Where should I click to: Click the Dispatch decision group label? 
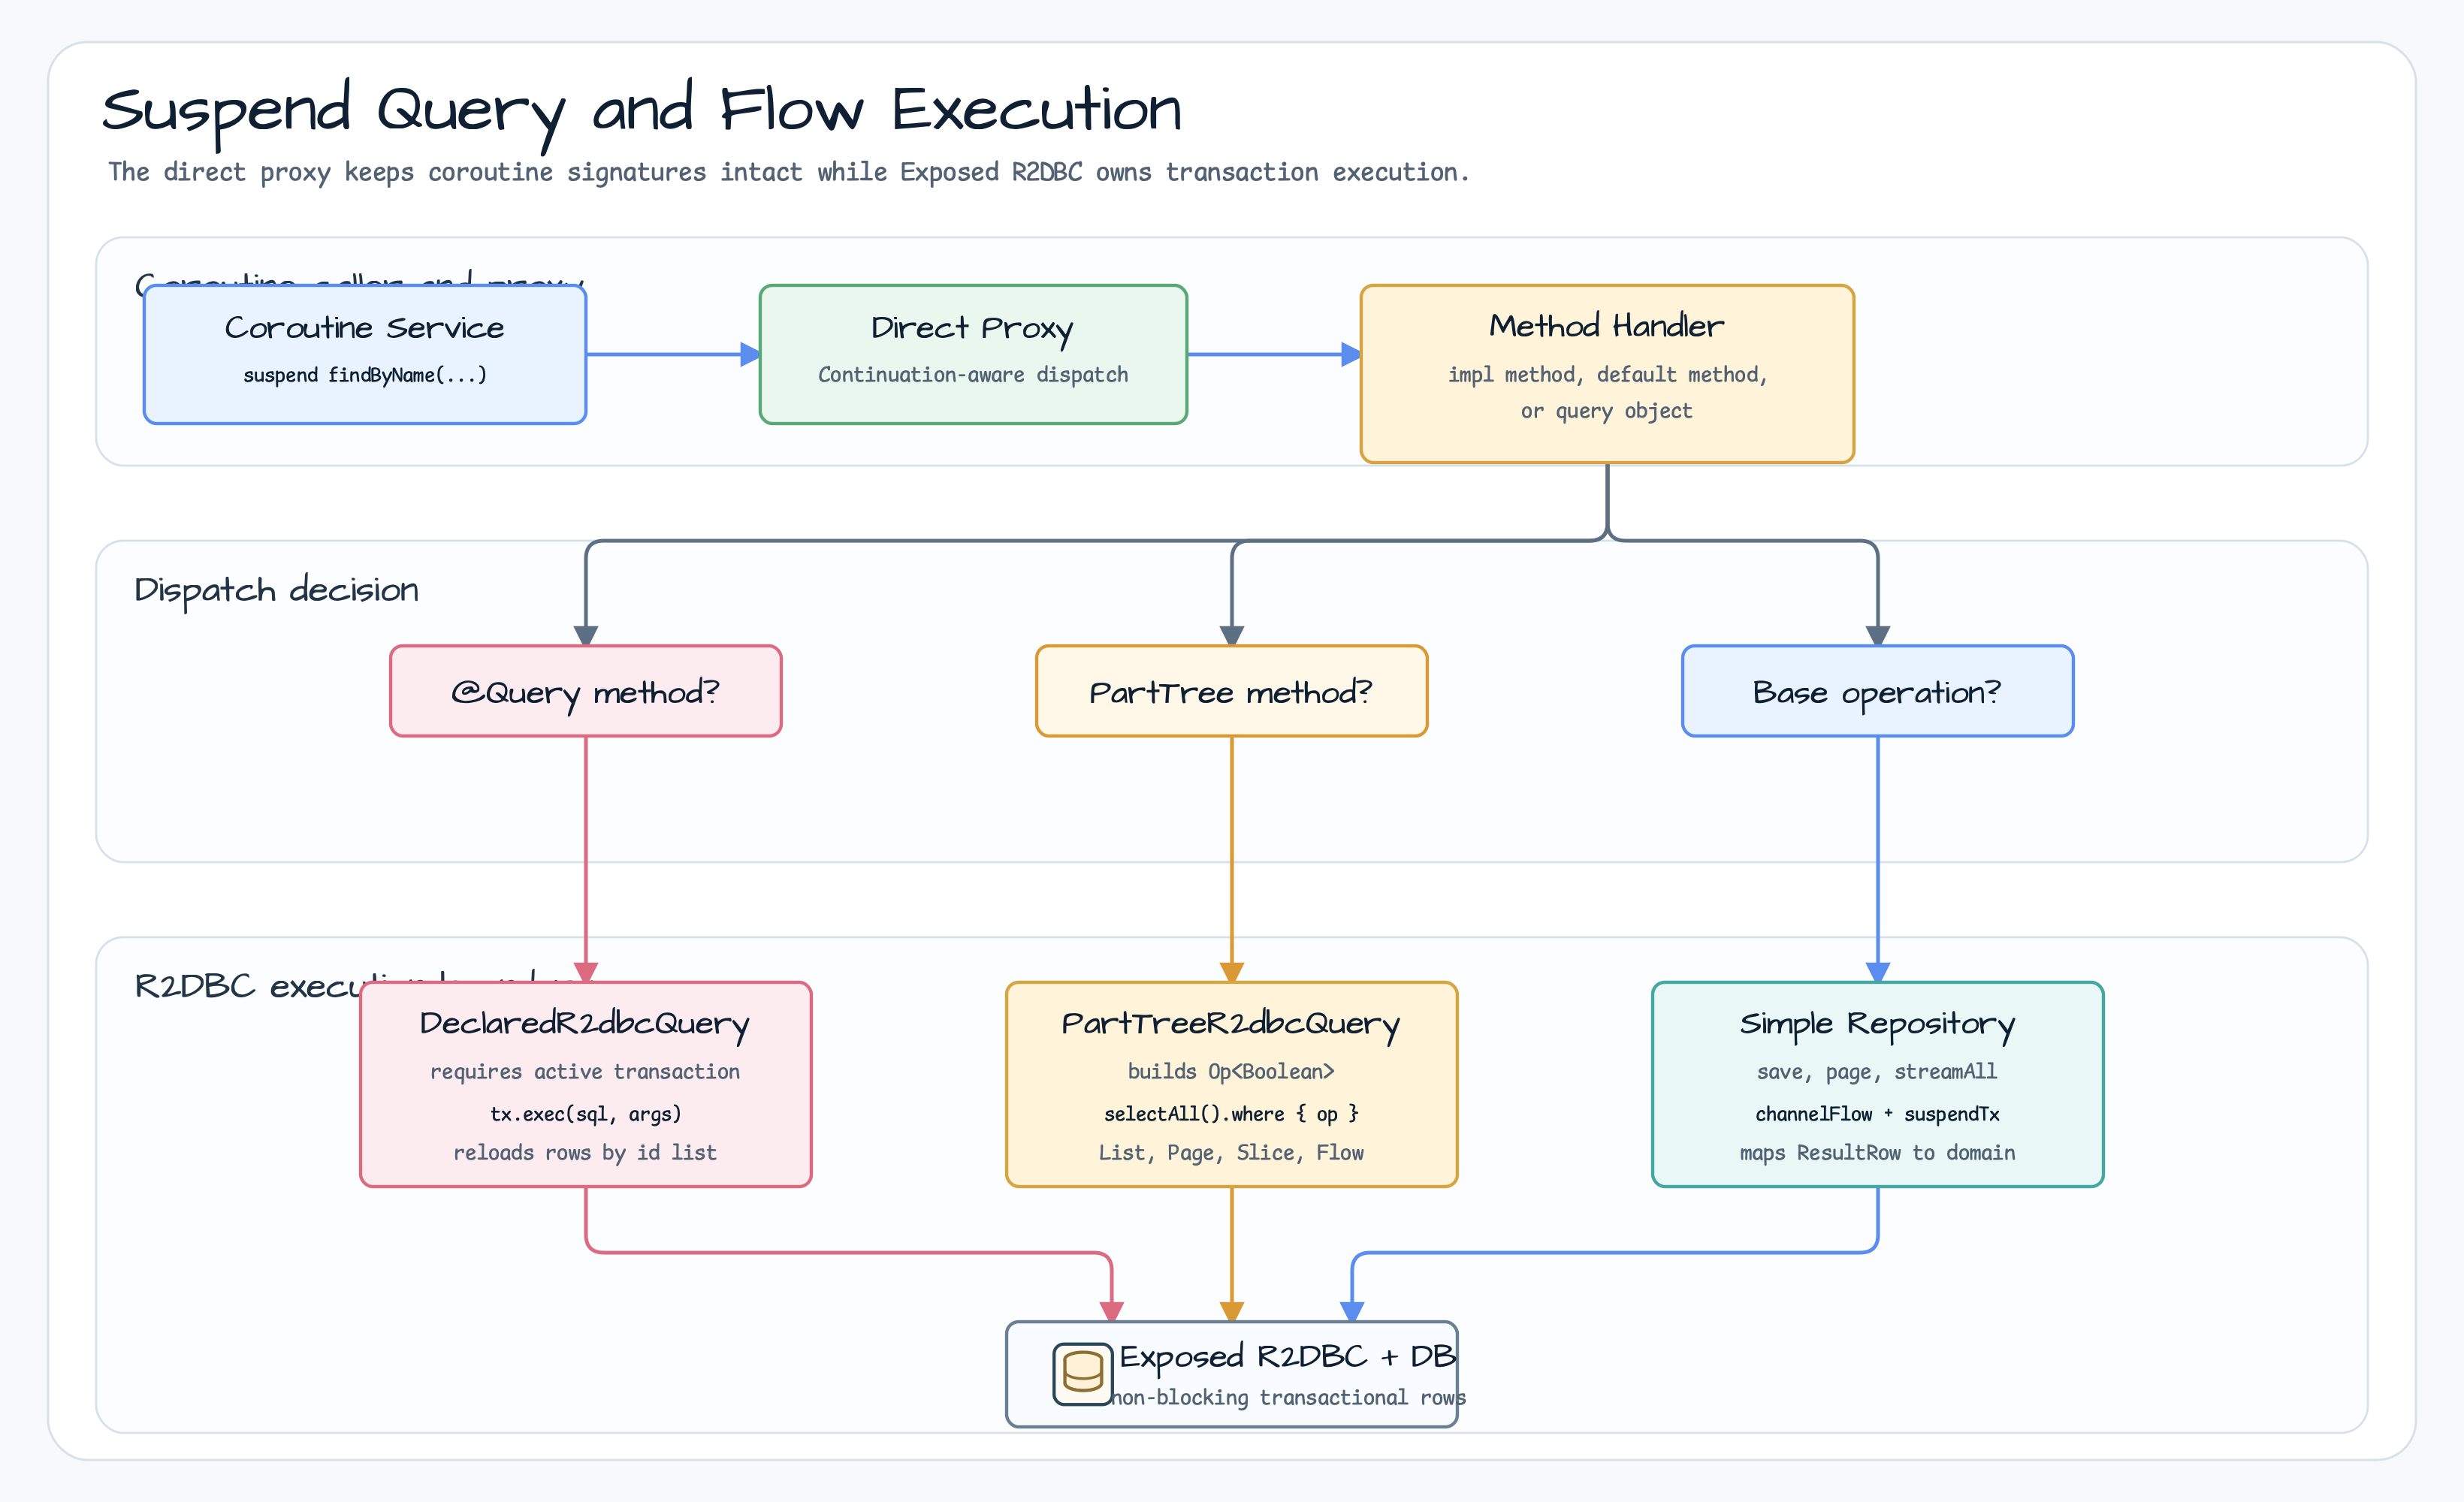[x=277, y=590]
